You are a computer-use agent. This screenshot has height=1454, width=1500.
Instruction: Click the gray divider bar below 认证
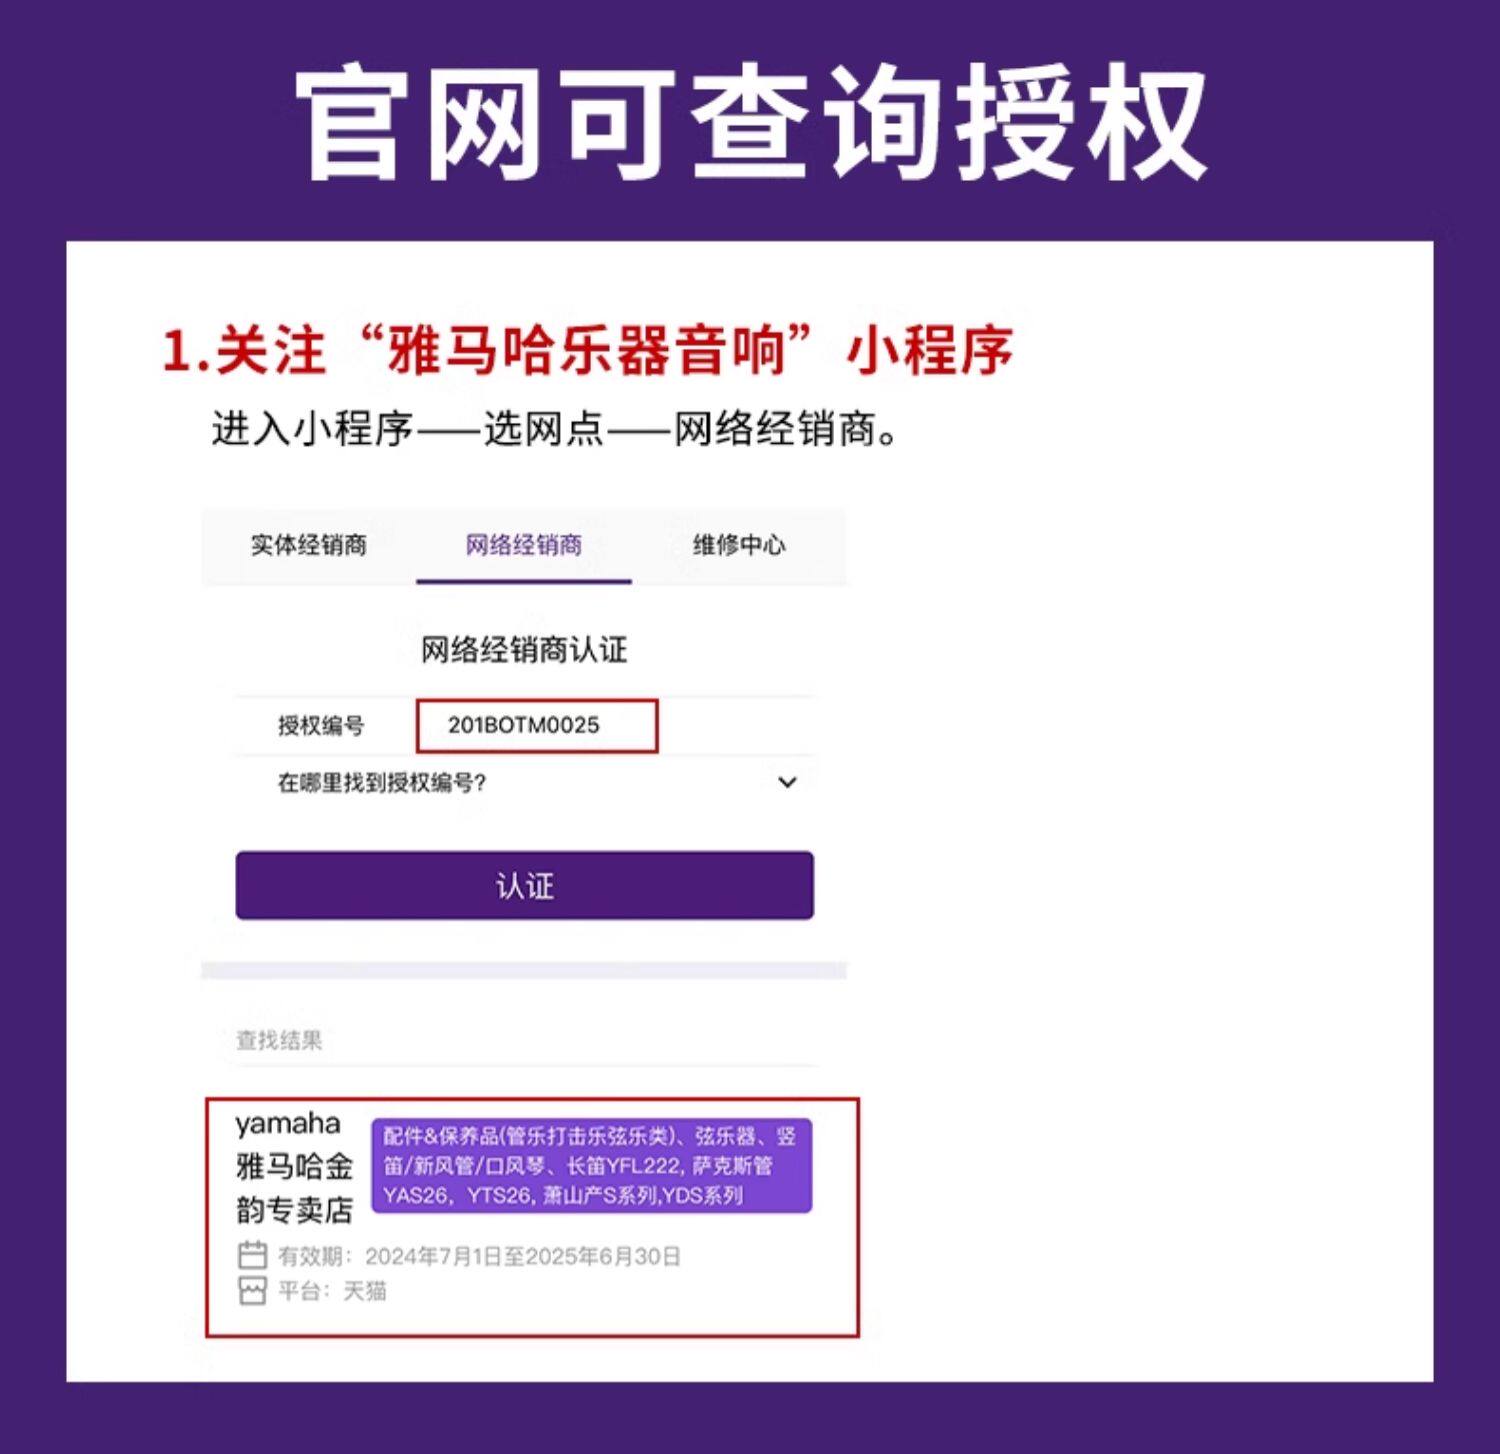tap(524, 970)
